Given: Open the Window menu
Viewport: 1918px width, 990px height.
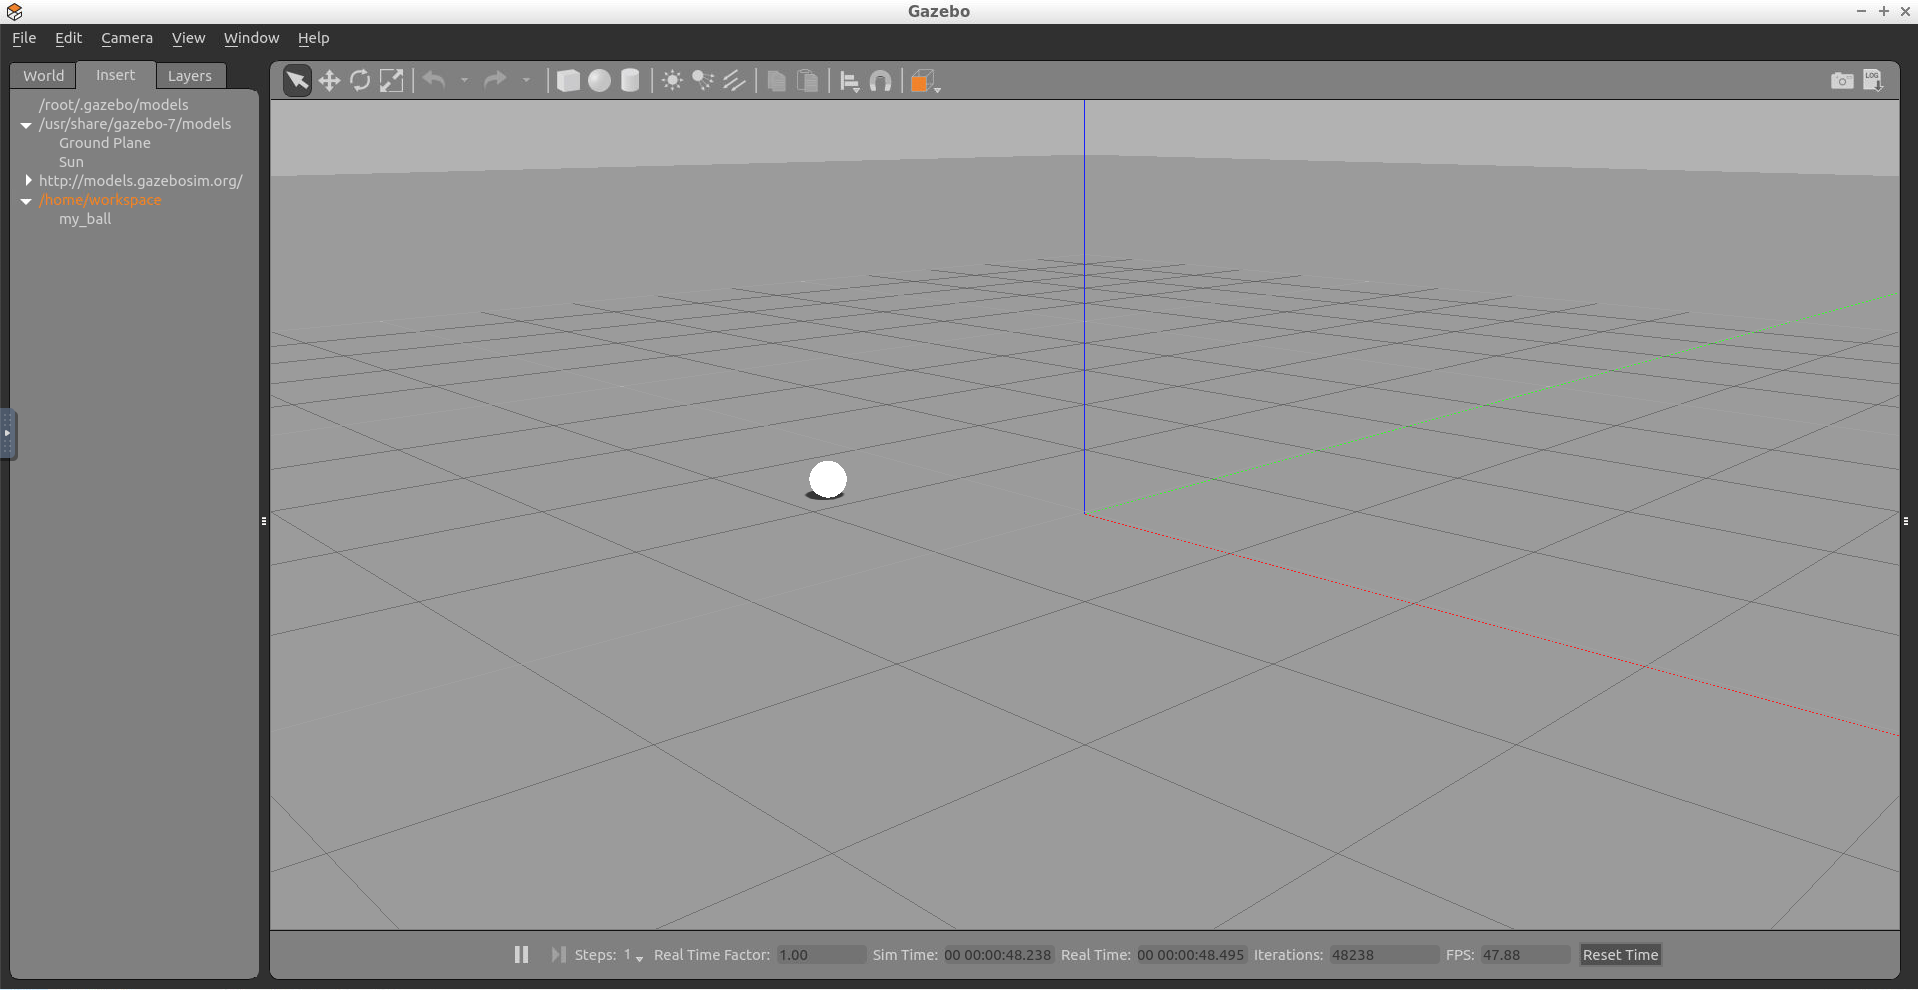Looking at the screenshot, I should pyautogui.click(x=251, y=38).
